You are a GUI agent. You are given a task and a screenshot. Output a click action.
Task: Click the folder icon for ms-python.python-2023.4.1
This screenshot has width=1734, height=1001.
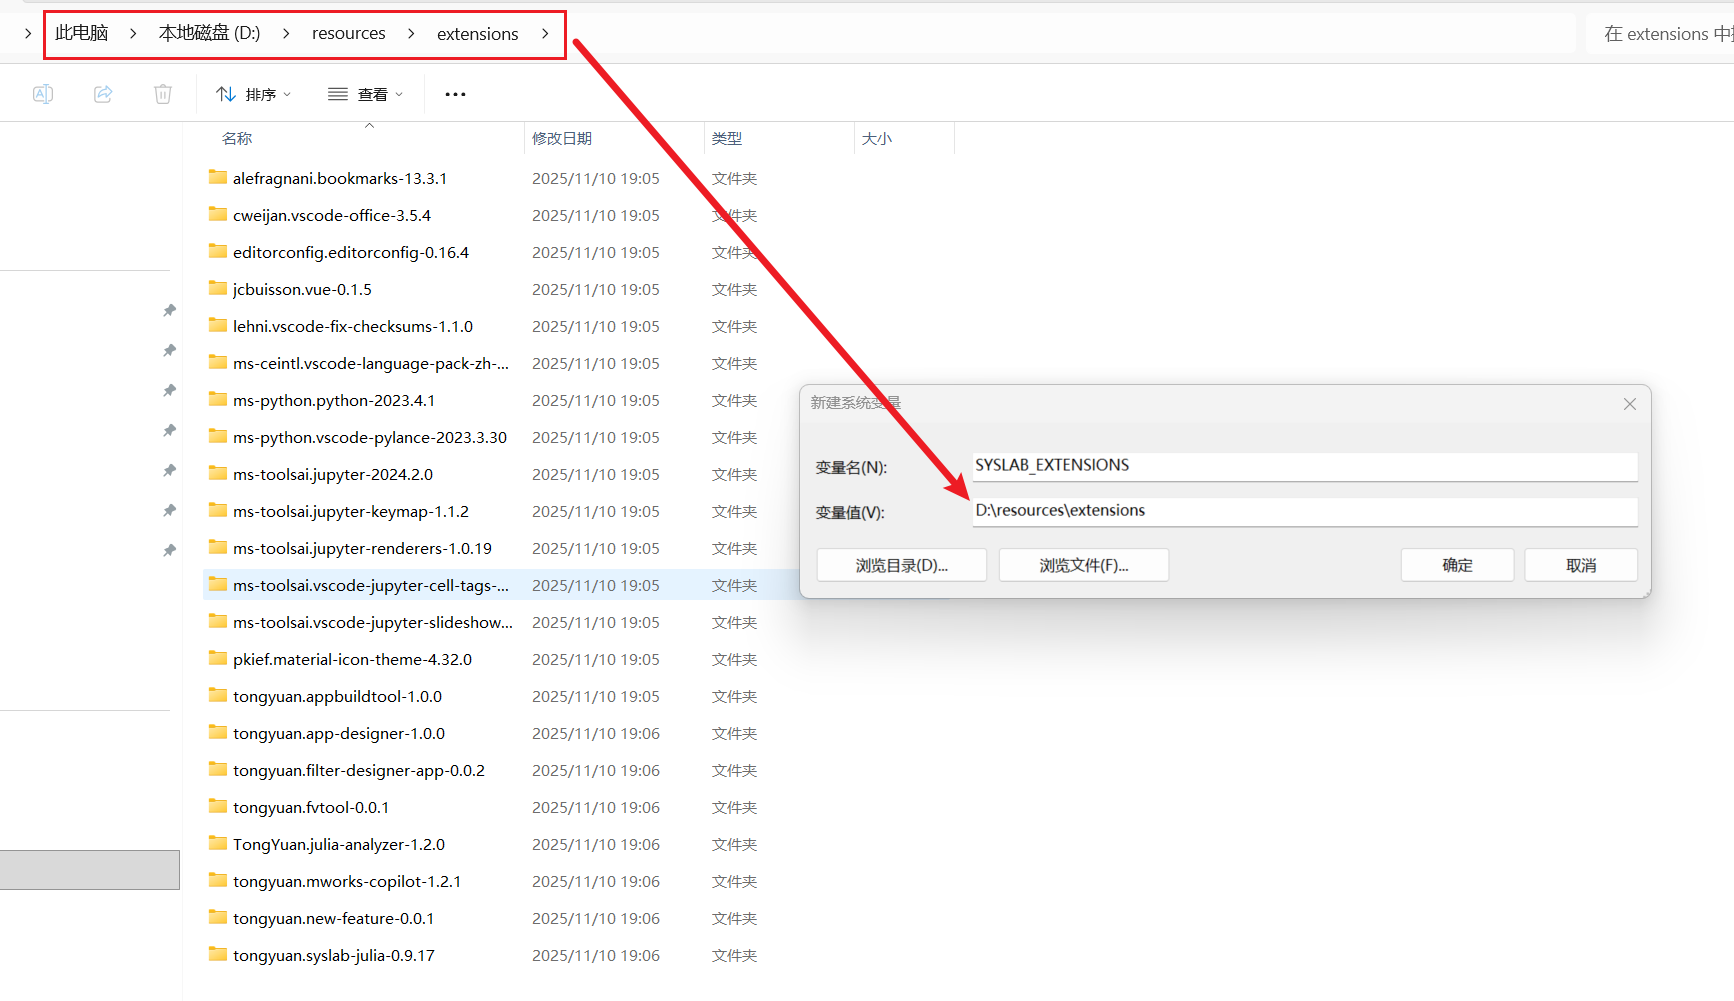pos(218,400)
